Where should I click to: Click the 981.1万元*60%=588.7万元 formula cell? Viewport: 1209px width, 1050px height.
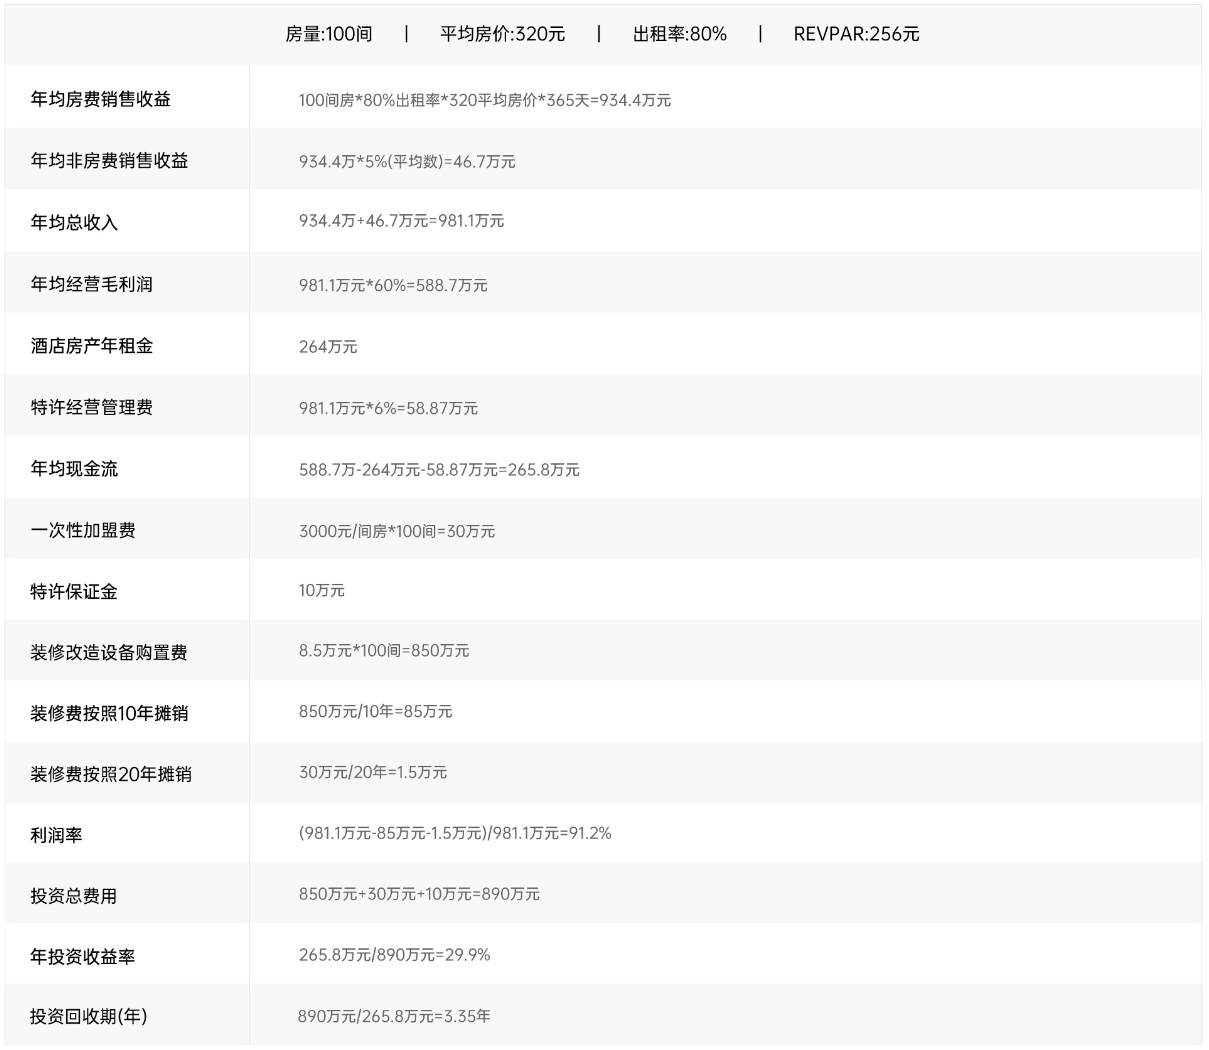(393, 285)
